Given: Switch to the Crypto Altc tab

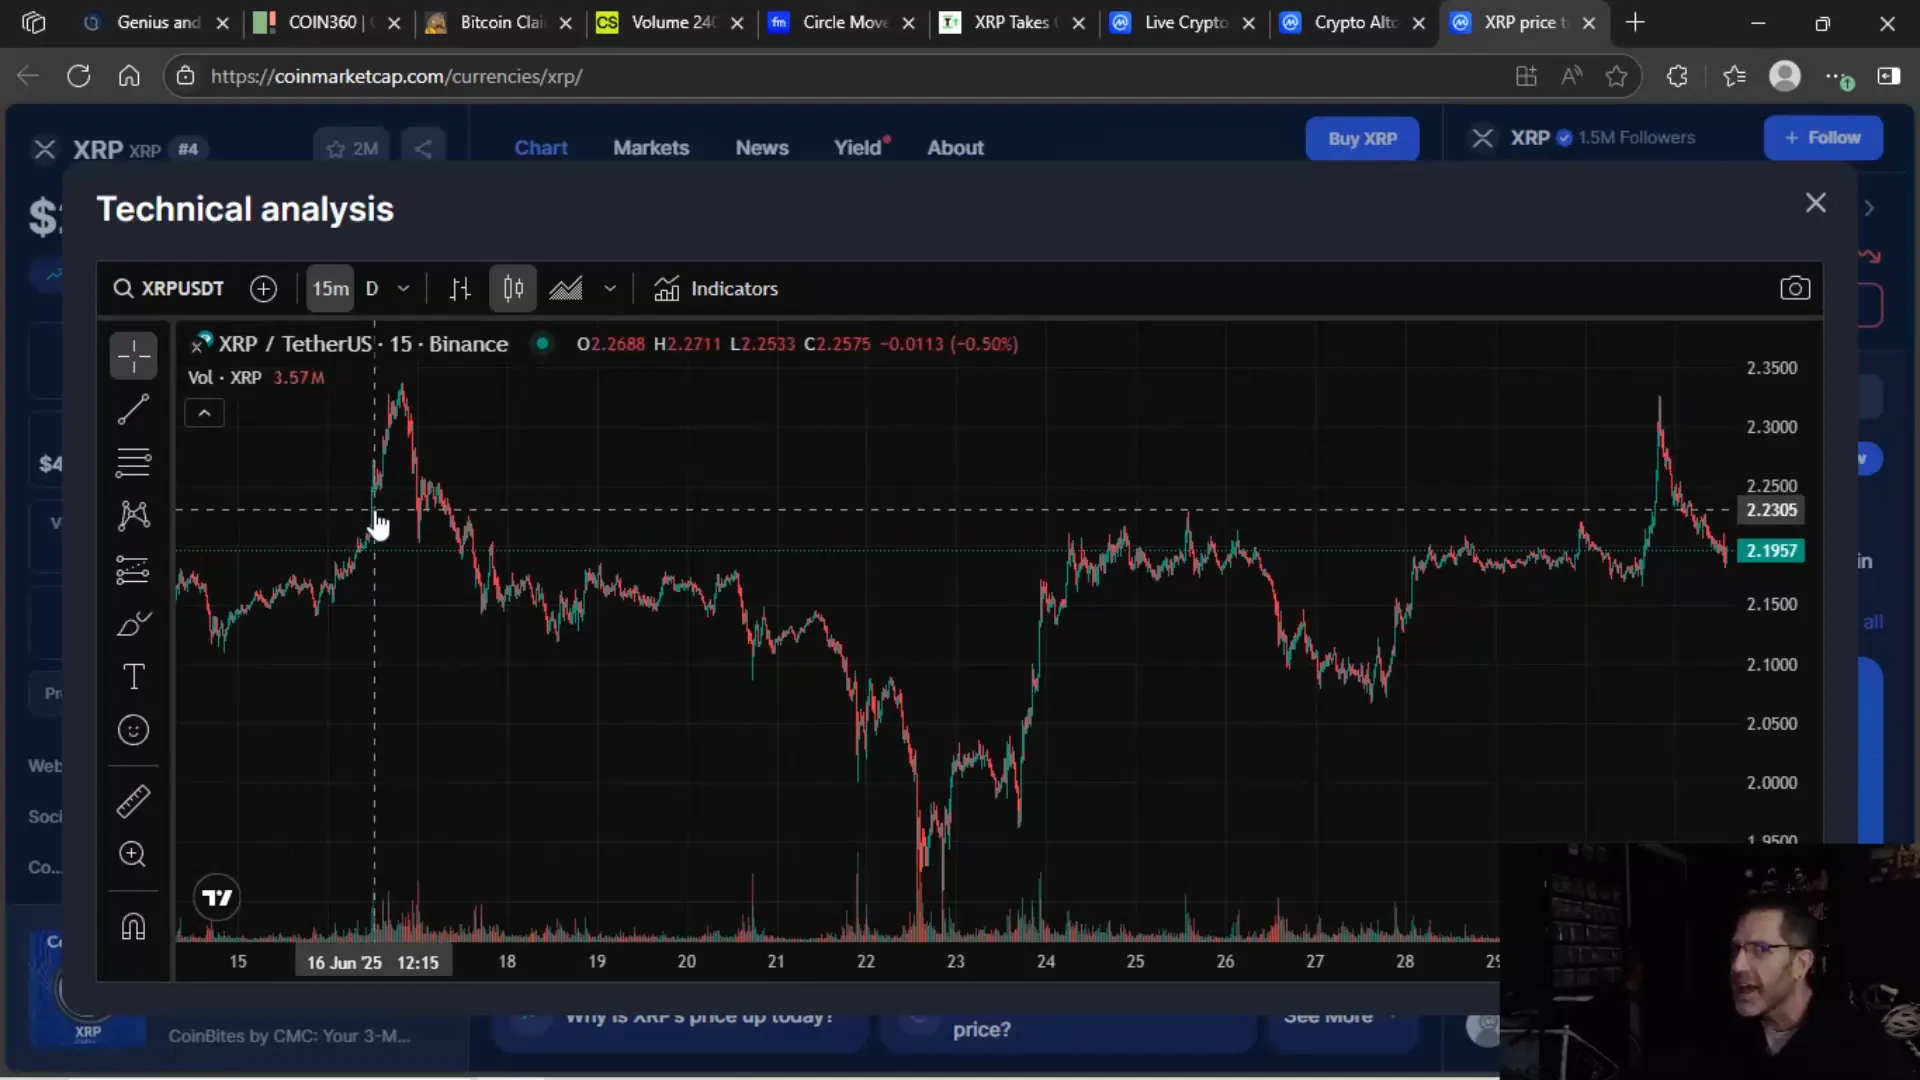Looking at the screenshot, I should [x=1353, y=22].
